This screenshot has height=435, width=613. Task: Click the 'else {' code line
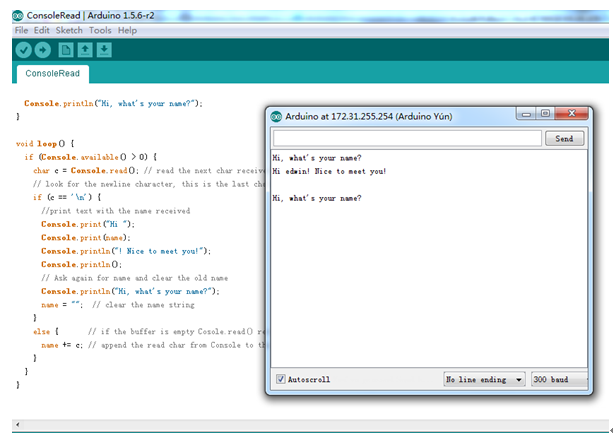coord(46,332)
